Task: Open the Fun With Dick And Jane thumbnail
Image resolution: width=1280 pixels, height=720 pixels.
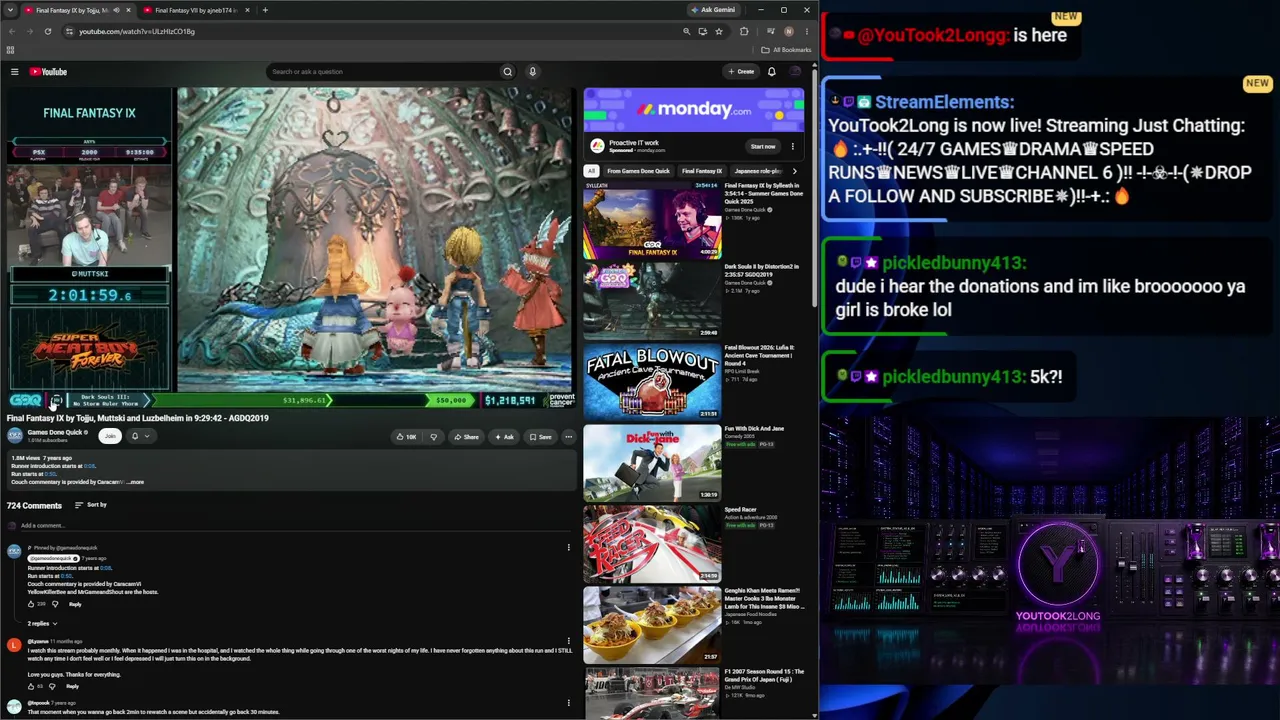Action: coord(652,462)
